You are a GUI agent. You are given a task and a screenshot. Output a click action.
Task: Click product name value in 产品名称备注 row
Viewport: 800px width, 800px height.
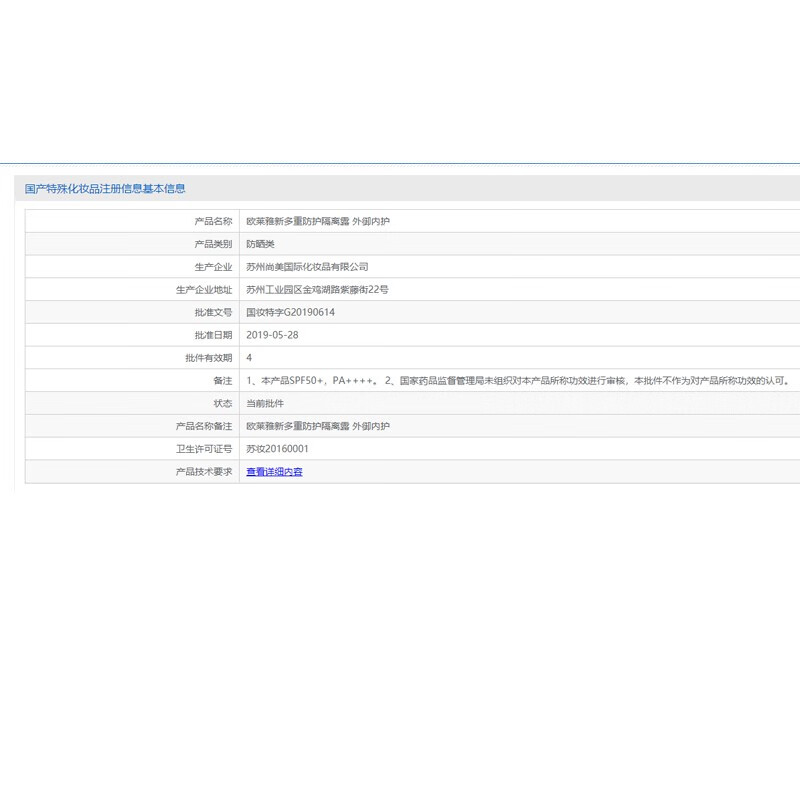(318, 427)
